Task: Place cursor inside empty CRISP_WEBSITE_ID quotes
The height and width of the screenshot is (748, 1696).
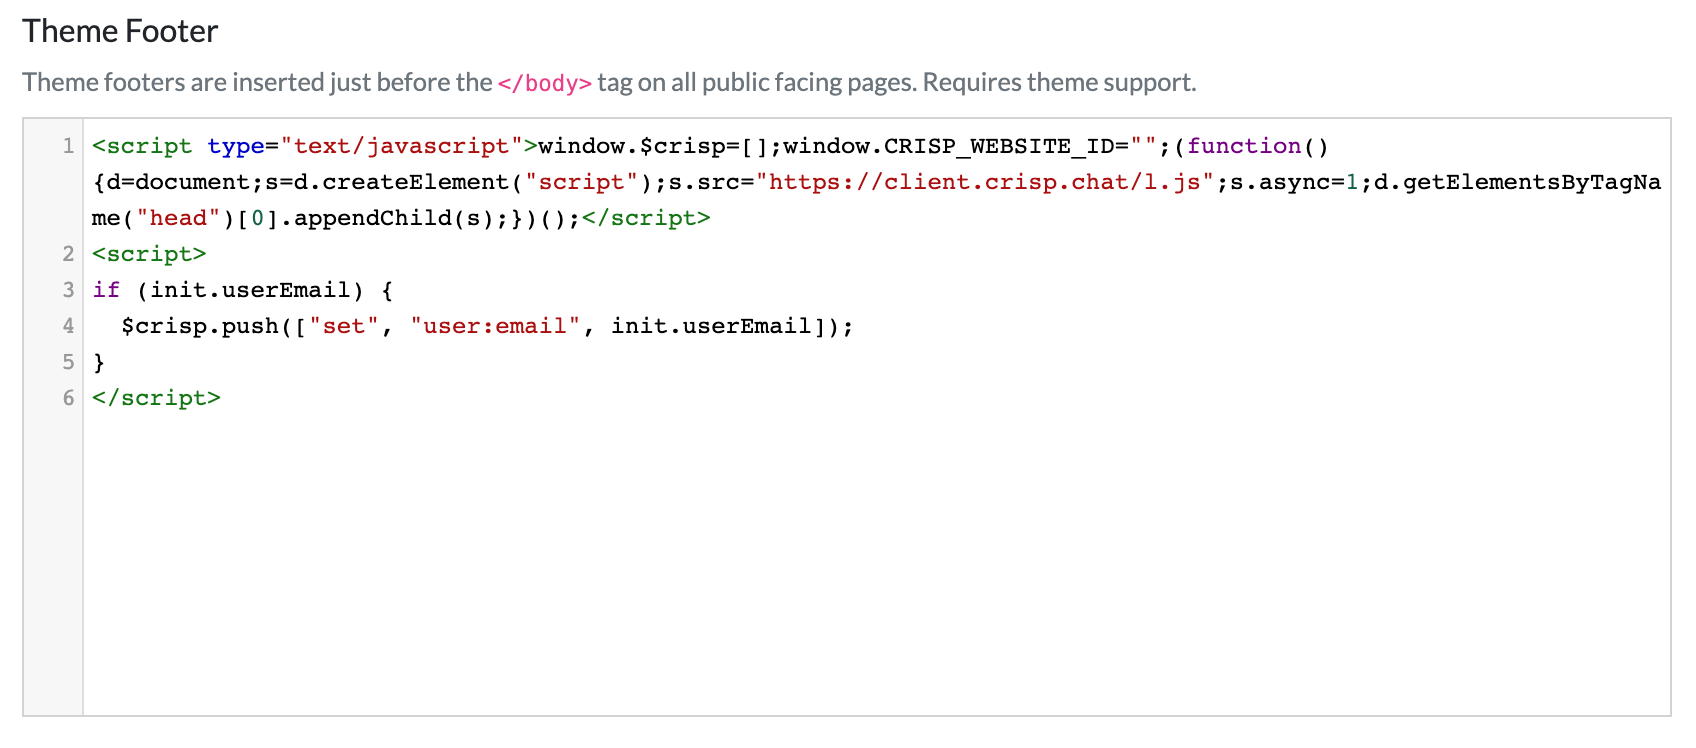Action: [x=1143, y=146]
